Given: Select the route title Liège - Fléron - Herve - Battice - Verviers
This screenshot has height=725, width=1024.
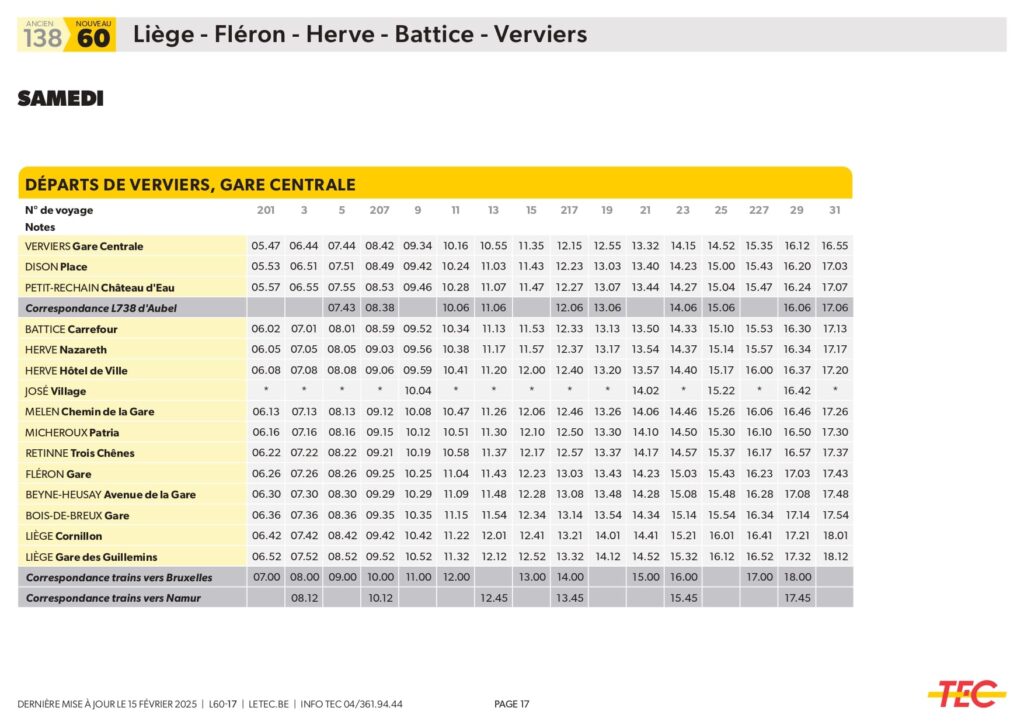Looking at the screenshot, I should point(373,35).
